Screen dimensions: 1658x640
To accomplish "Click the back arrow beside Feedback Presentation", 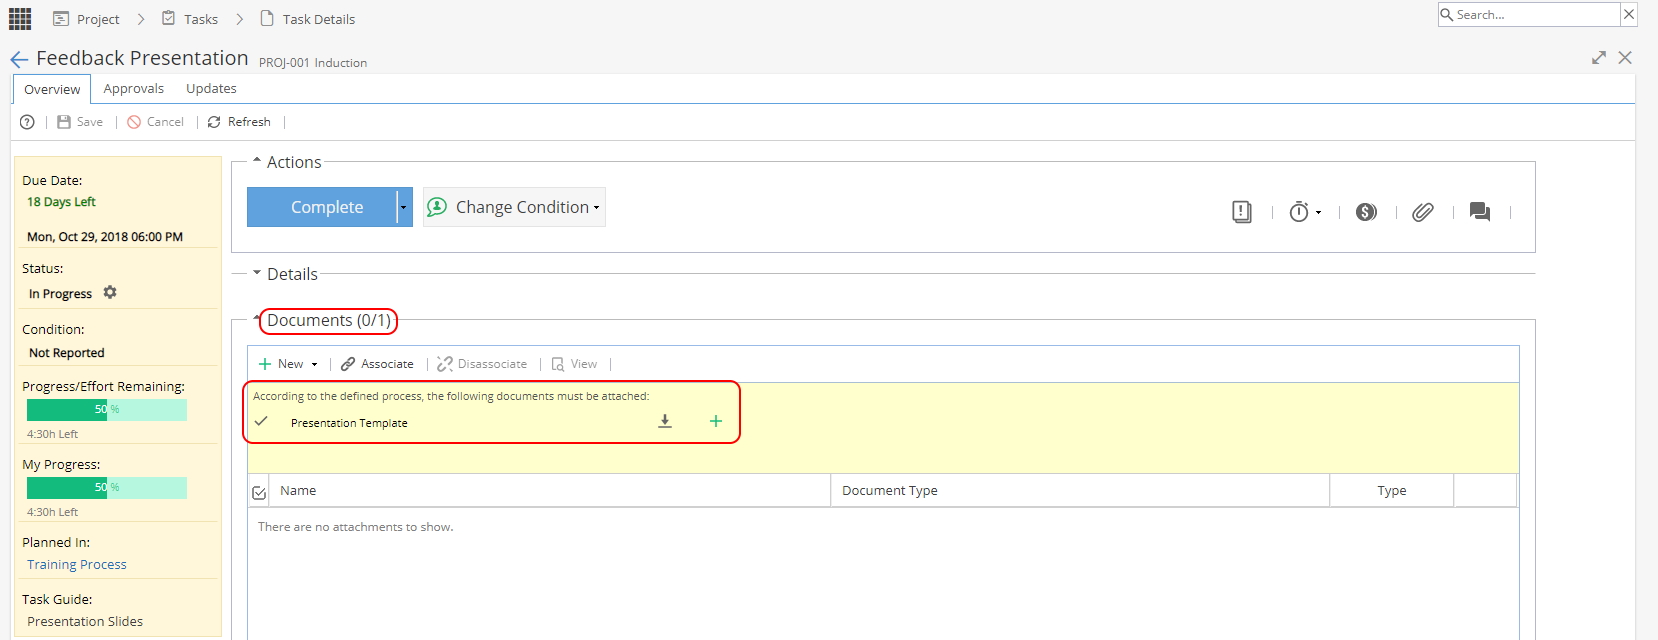I will 19,60.
